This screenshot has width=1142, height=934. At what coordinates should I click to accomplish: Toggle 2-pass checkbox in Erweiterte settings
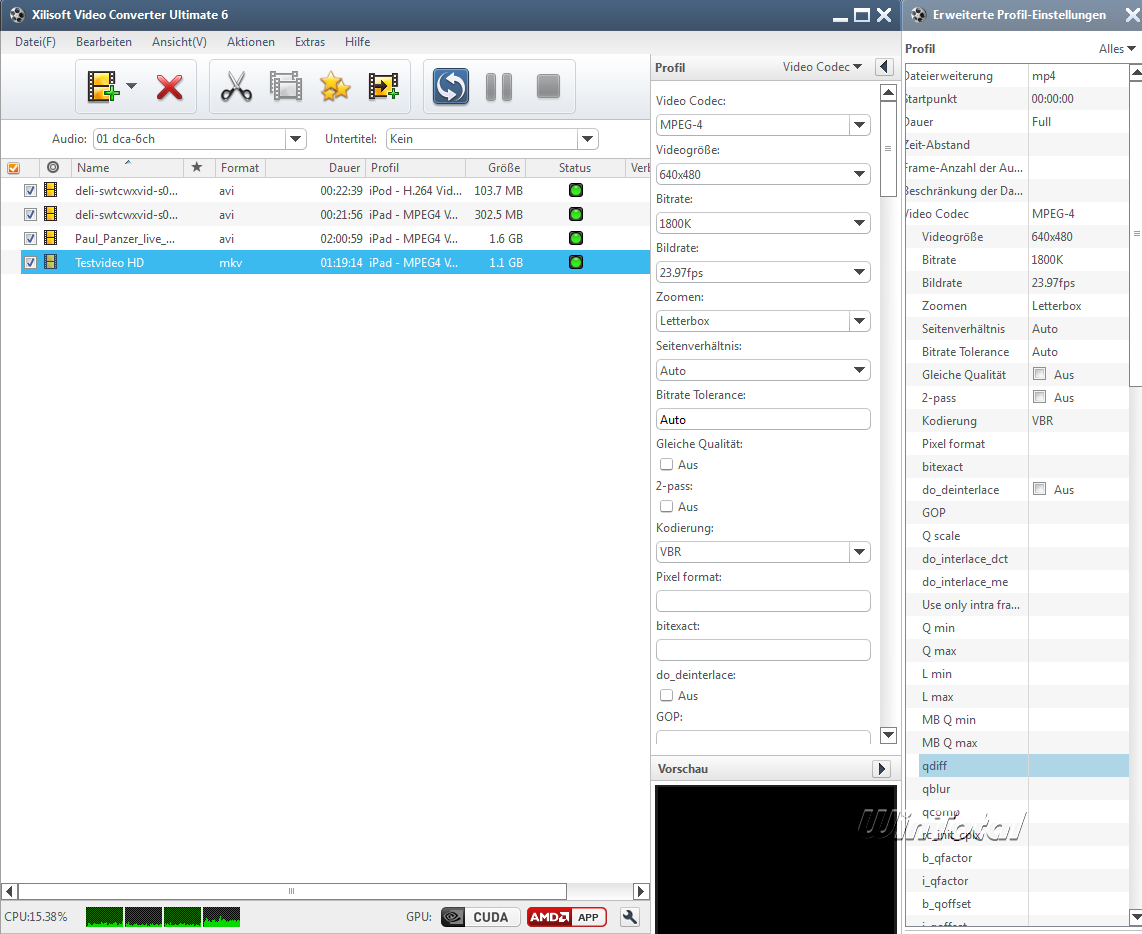click(1039, 397)
